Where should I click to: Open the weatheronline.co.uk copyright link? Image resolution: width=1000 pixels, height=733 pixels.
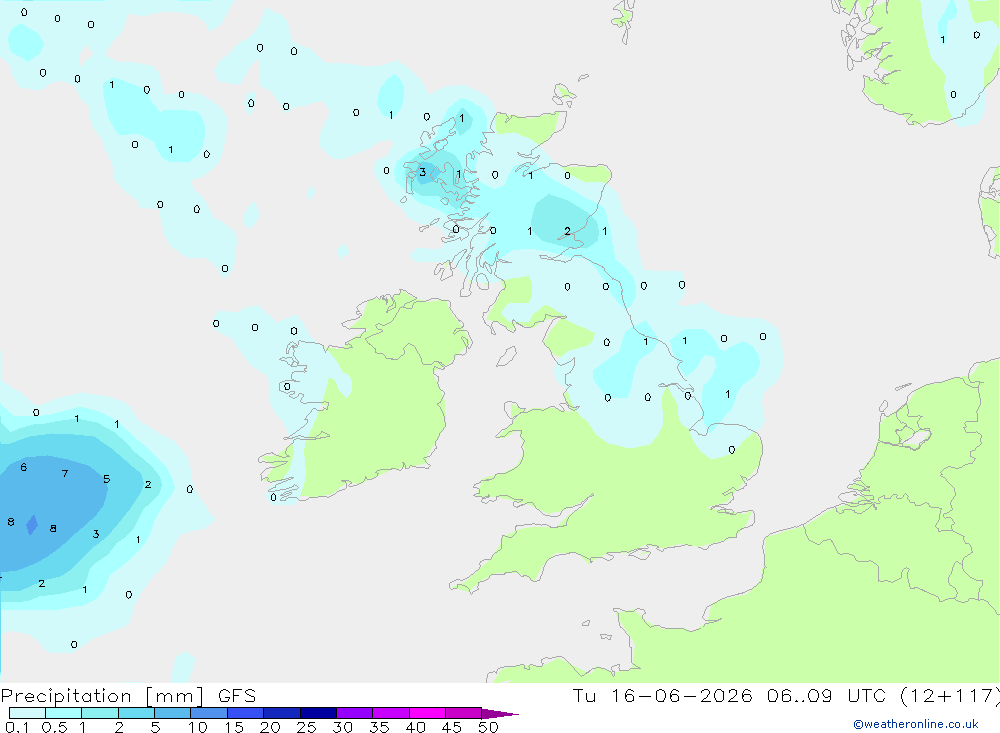click(x=916, y=724)
